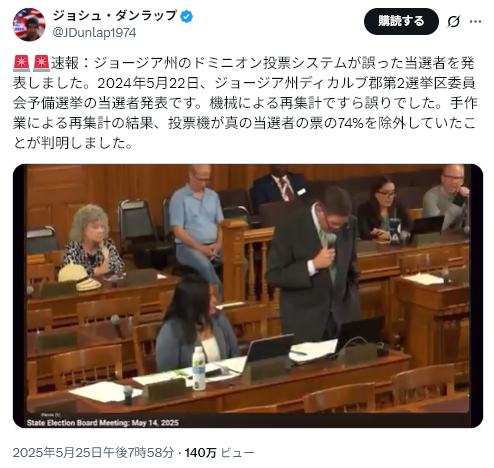Play the State Election Board meeting video
The image size is (494, 468).
click(248, 296)
